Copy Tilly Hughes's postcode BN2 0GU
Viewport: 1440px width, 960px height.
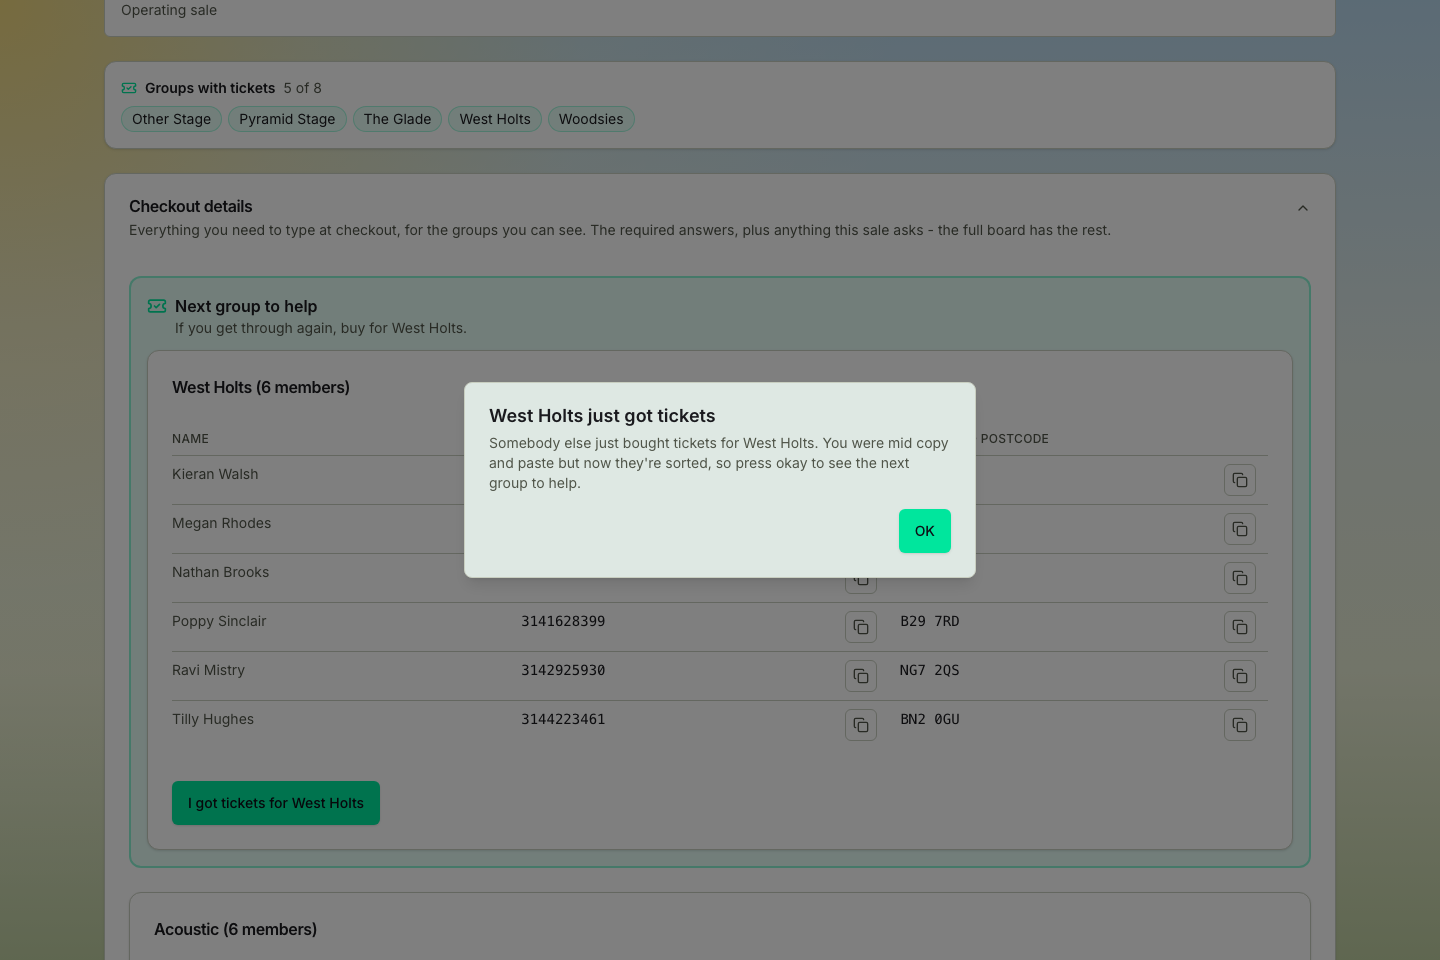(x=1240, y=725)
